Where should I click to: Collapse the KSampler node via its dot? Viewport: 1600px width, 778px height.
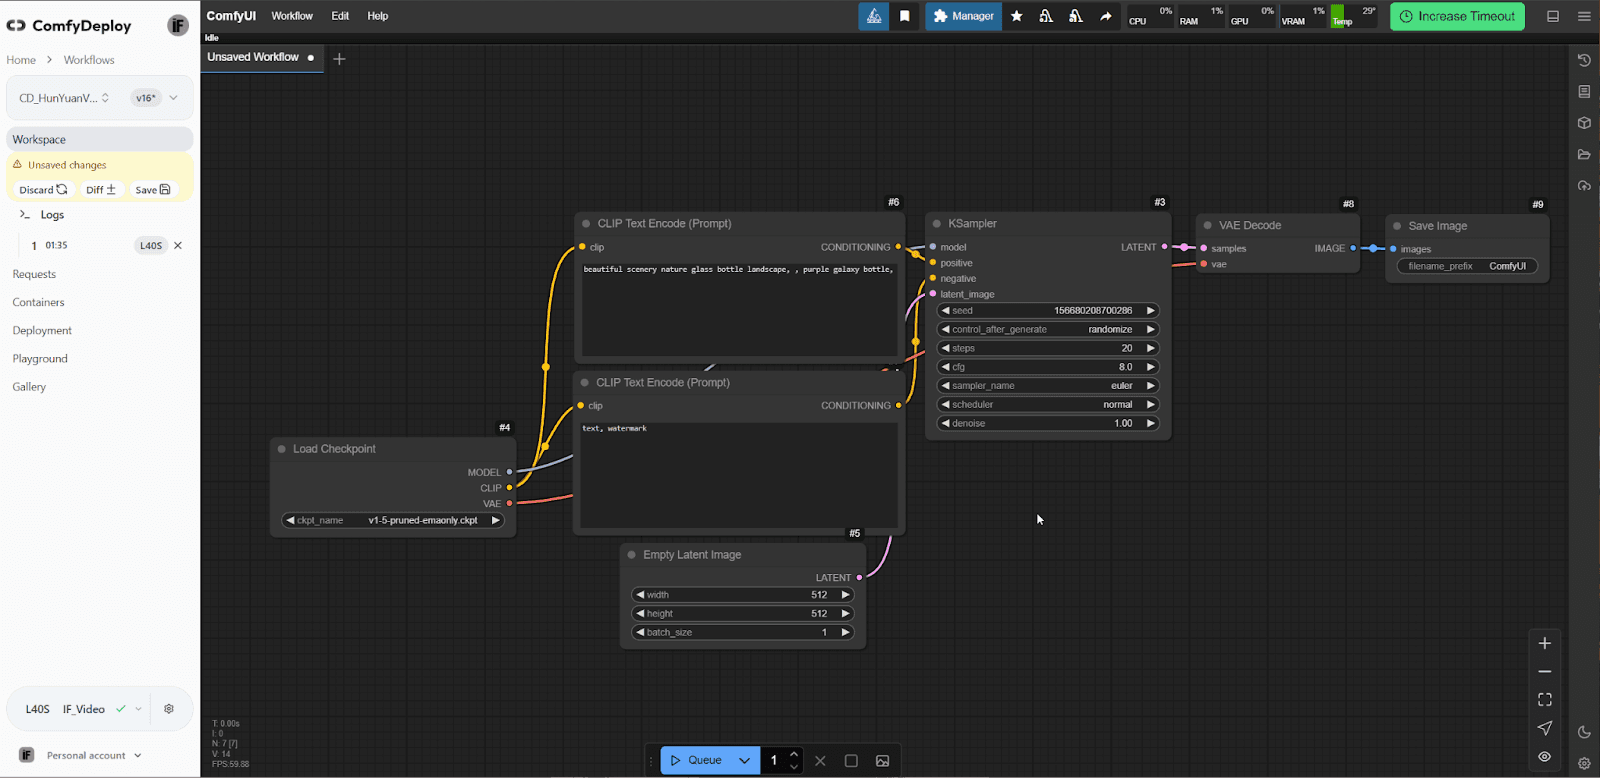tap(937, 224)
